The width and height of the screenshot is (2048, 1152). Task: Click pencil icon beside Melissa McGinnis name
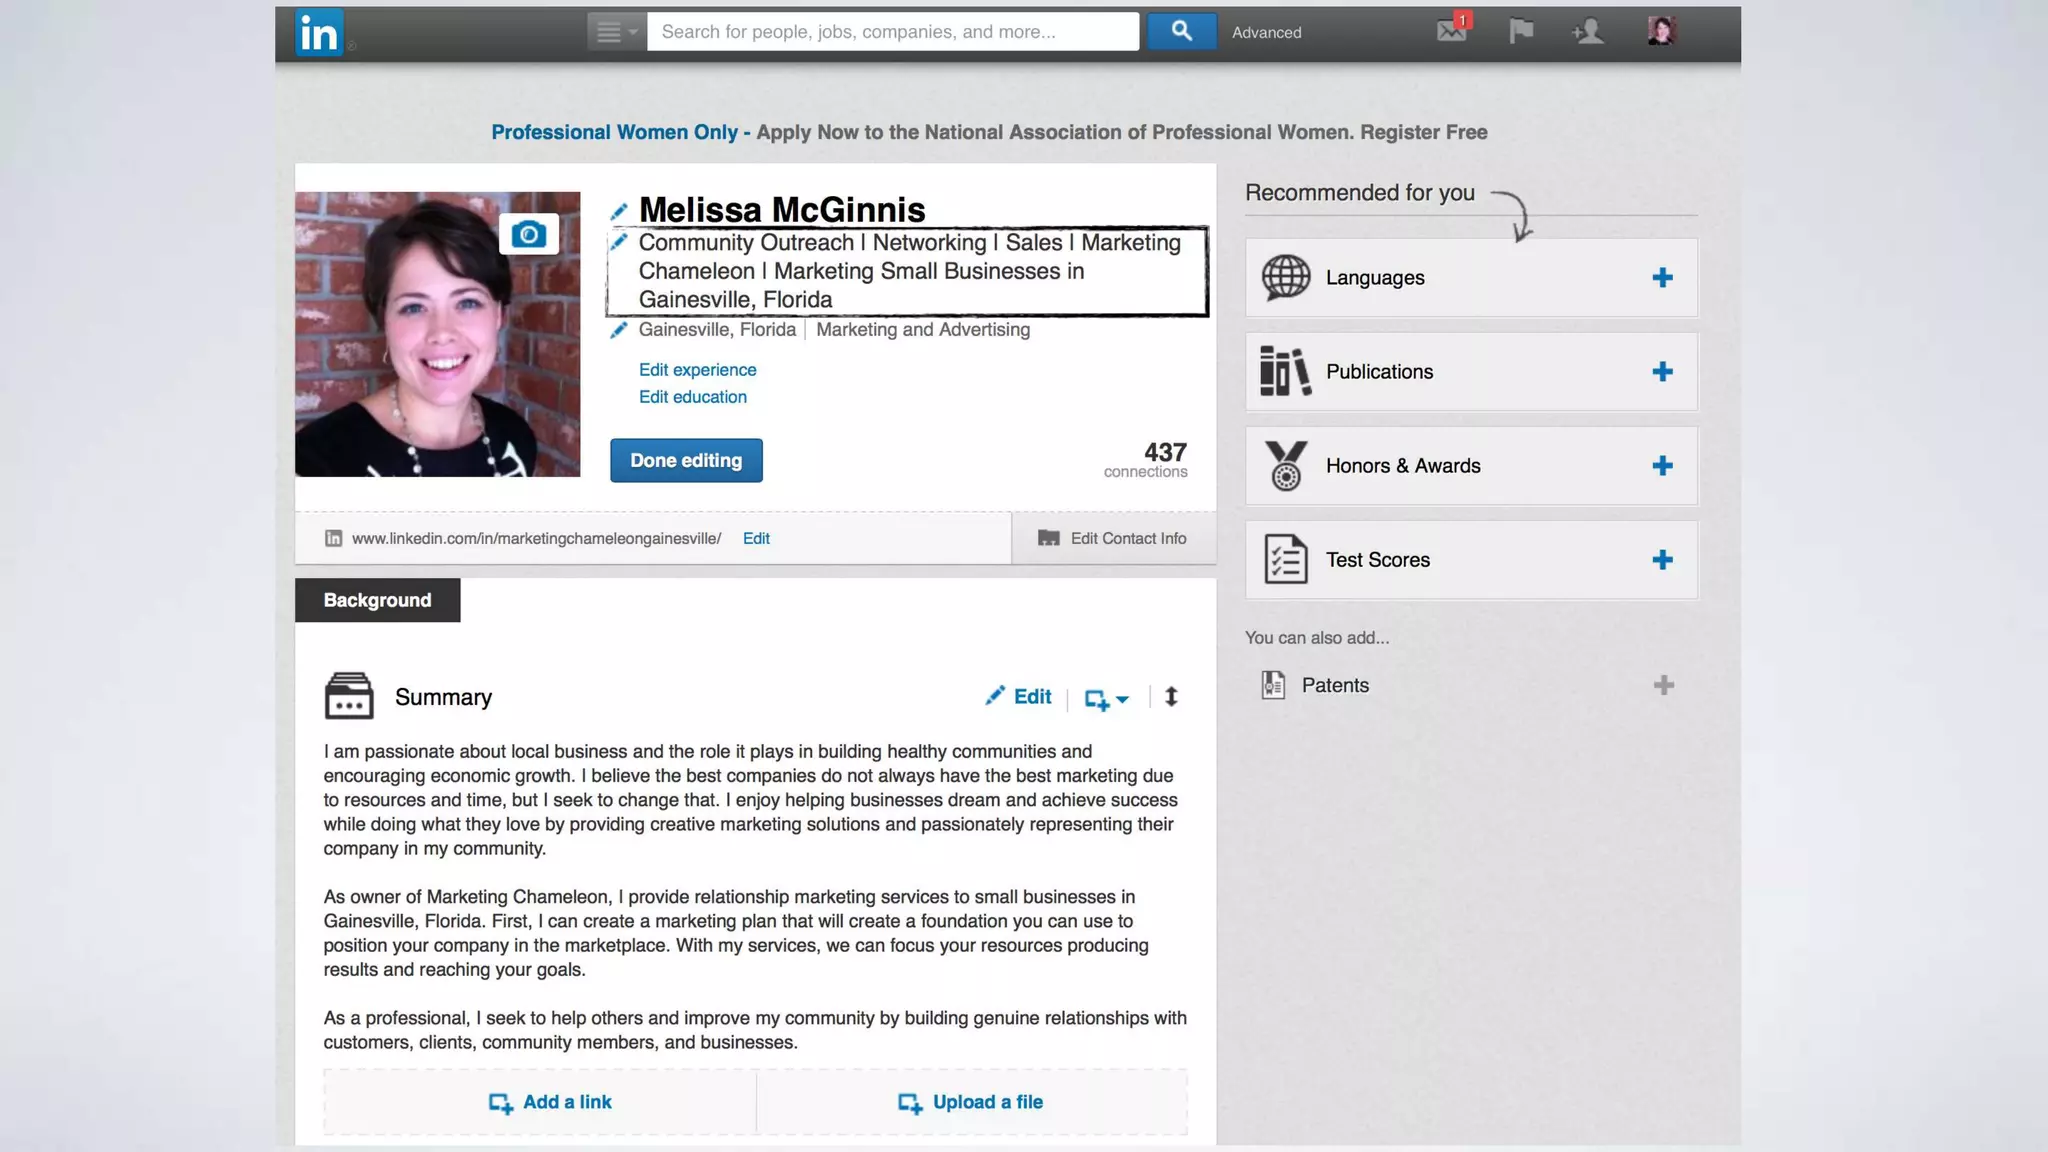pyautogui.click(x=619, y=211)
